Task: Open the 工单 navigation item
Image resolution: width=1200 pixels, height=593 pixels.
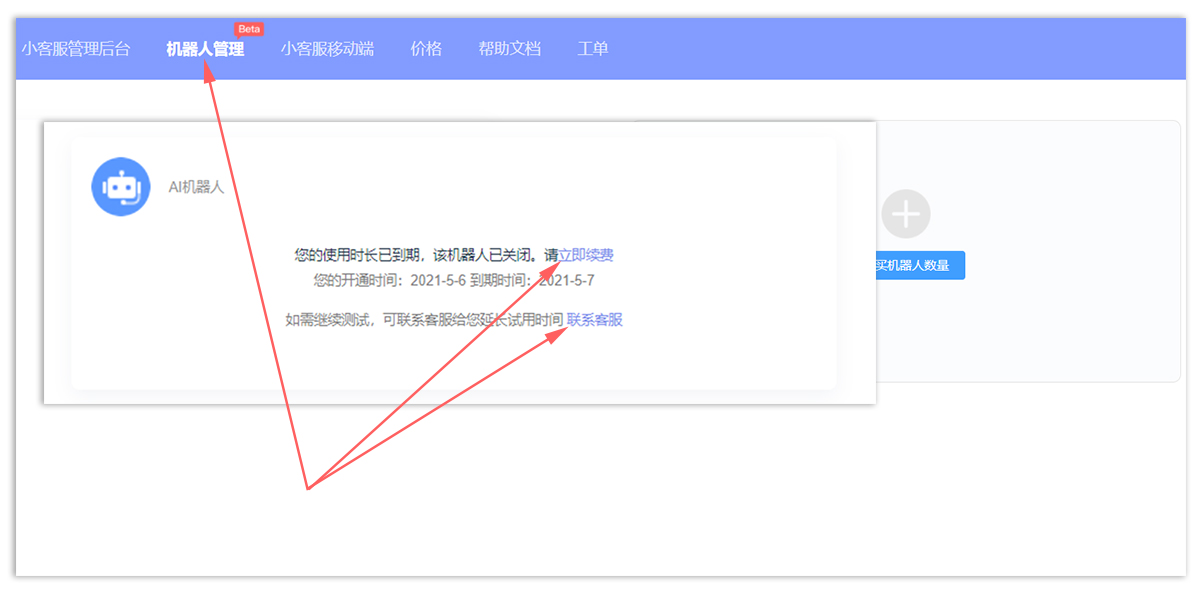Action: click(x=593, y=48)
